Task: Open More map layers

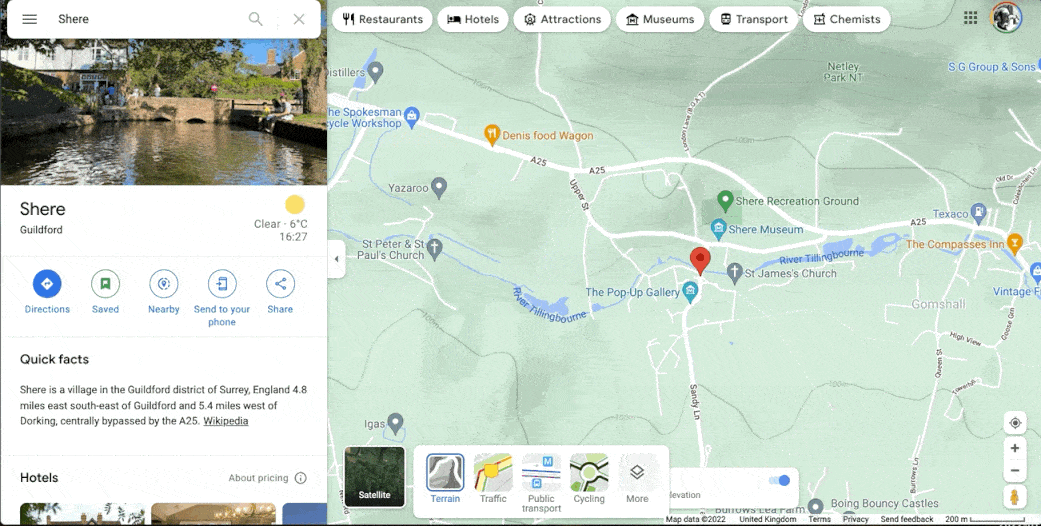Action: tap(637, 479)
